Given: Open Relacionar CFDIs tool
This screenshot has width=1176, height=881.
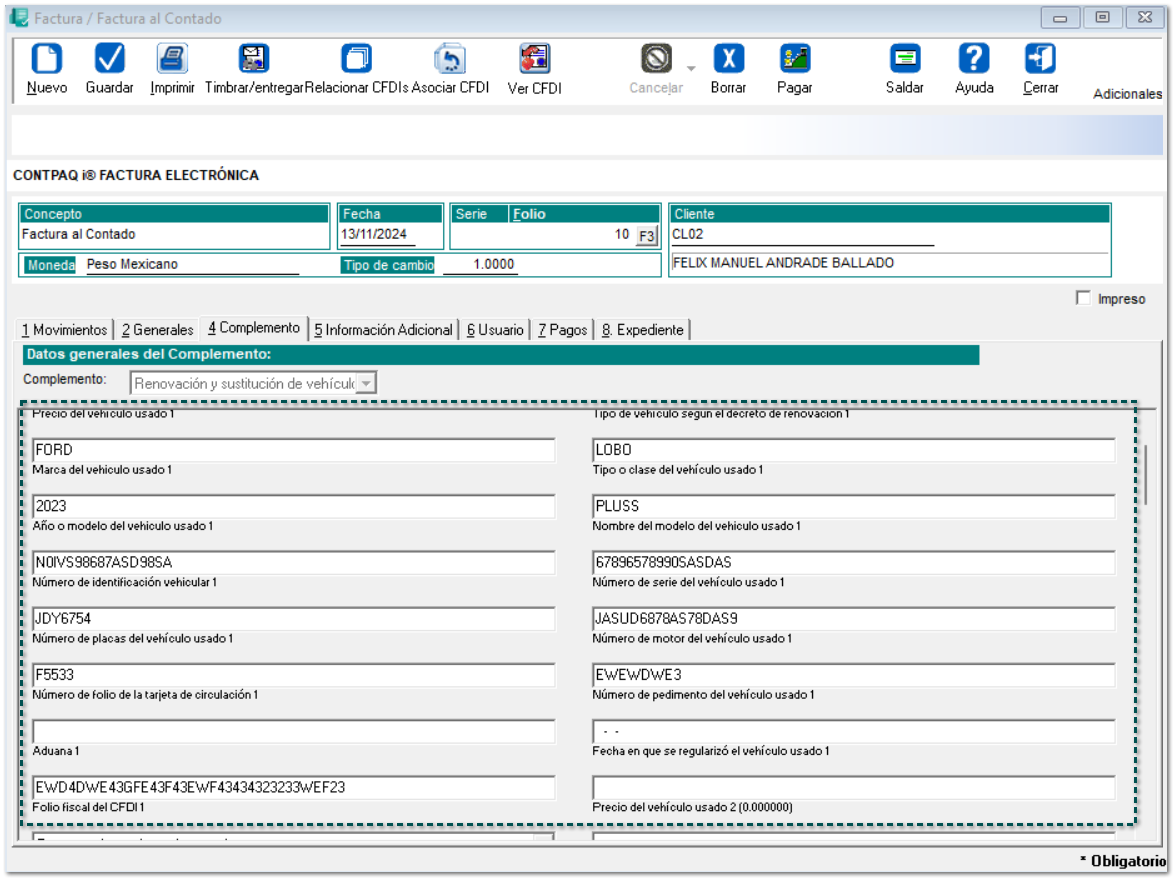Looking at the screenshot, I should pos(356,60).
